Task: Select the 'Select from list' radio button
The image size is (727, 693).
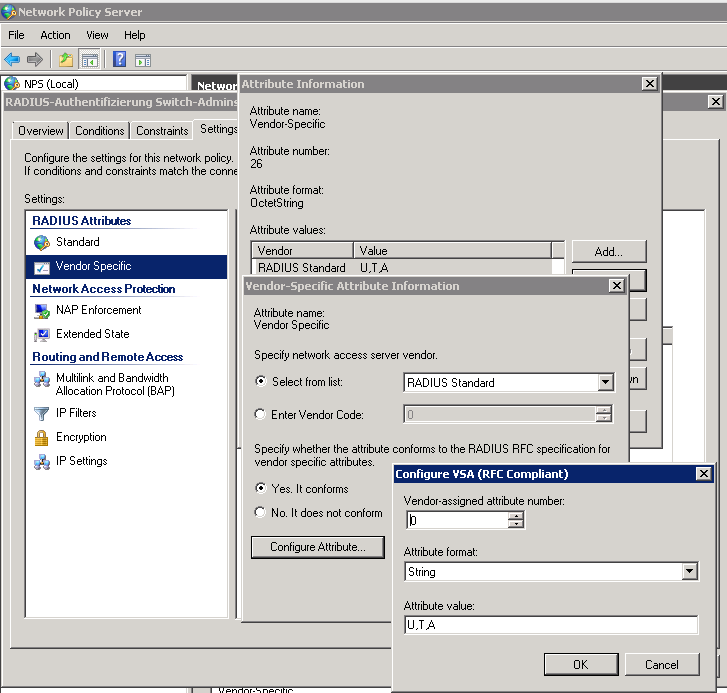Action: pyautogui.click(x=261, y=381)
